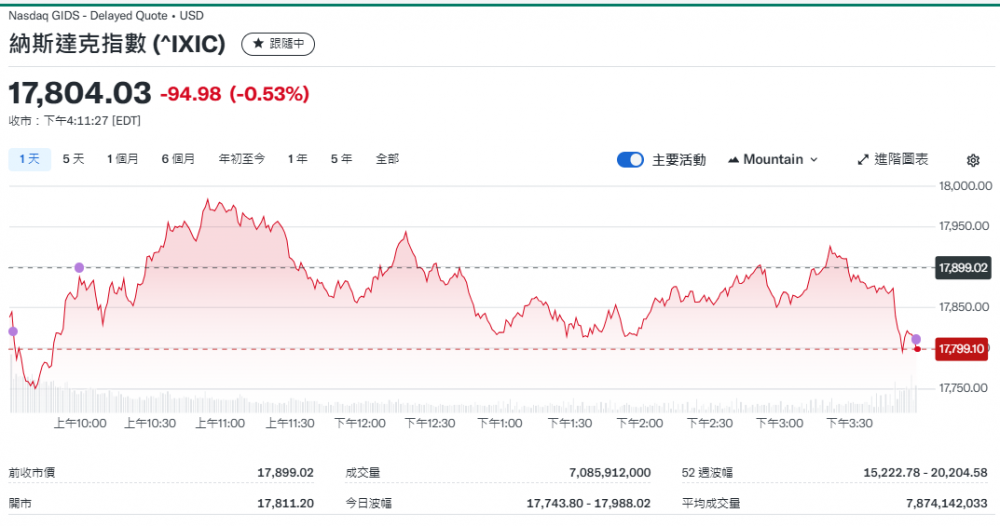Select the 1天 time range tab

(29, 159)
